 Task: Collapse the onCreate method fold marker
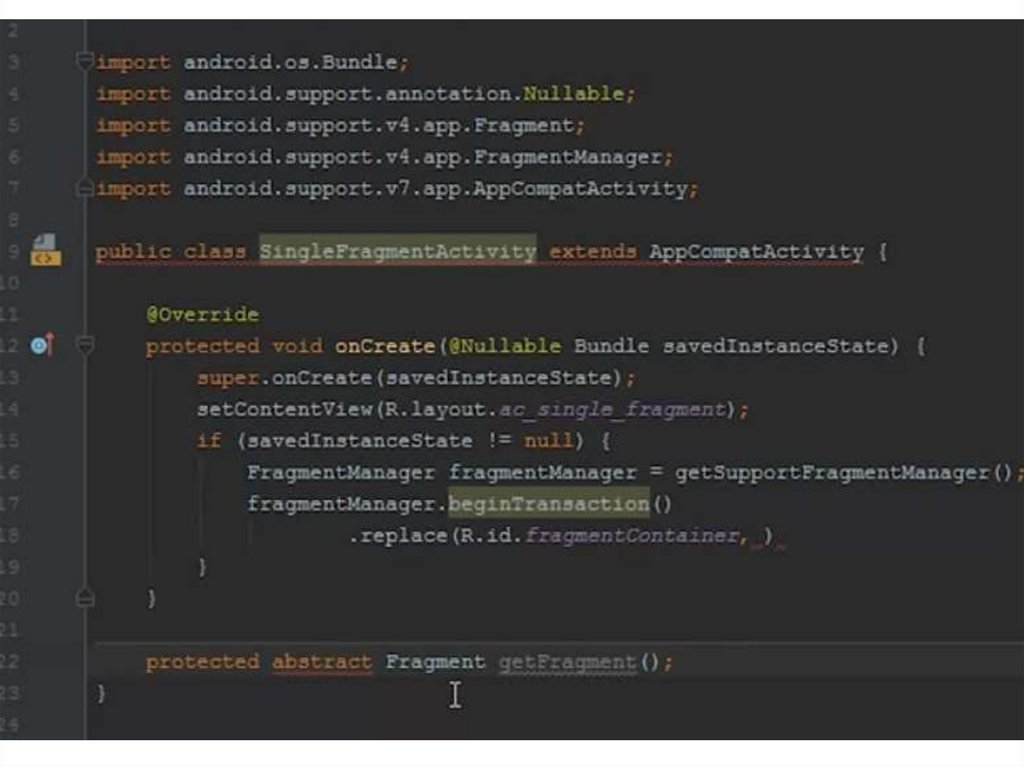86,344
